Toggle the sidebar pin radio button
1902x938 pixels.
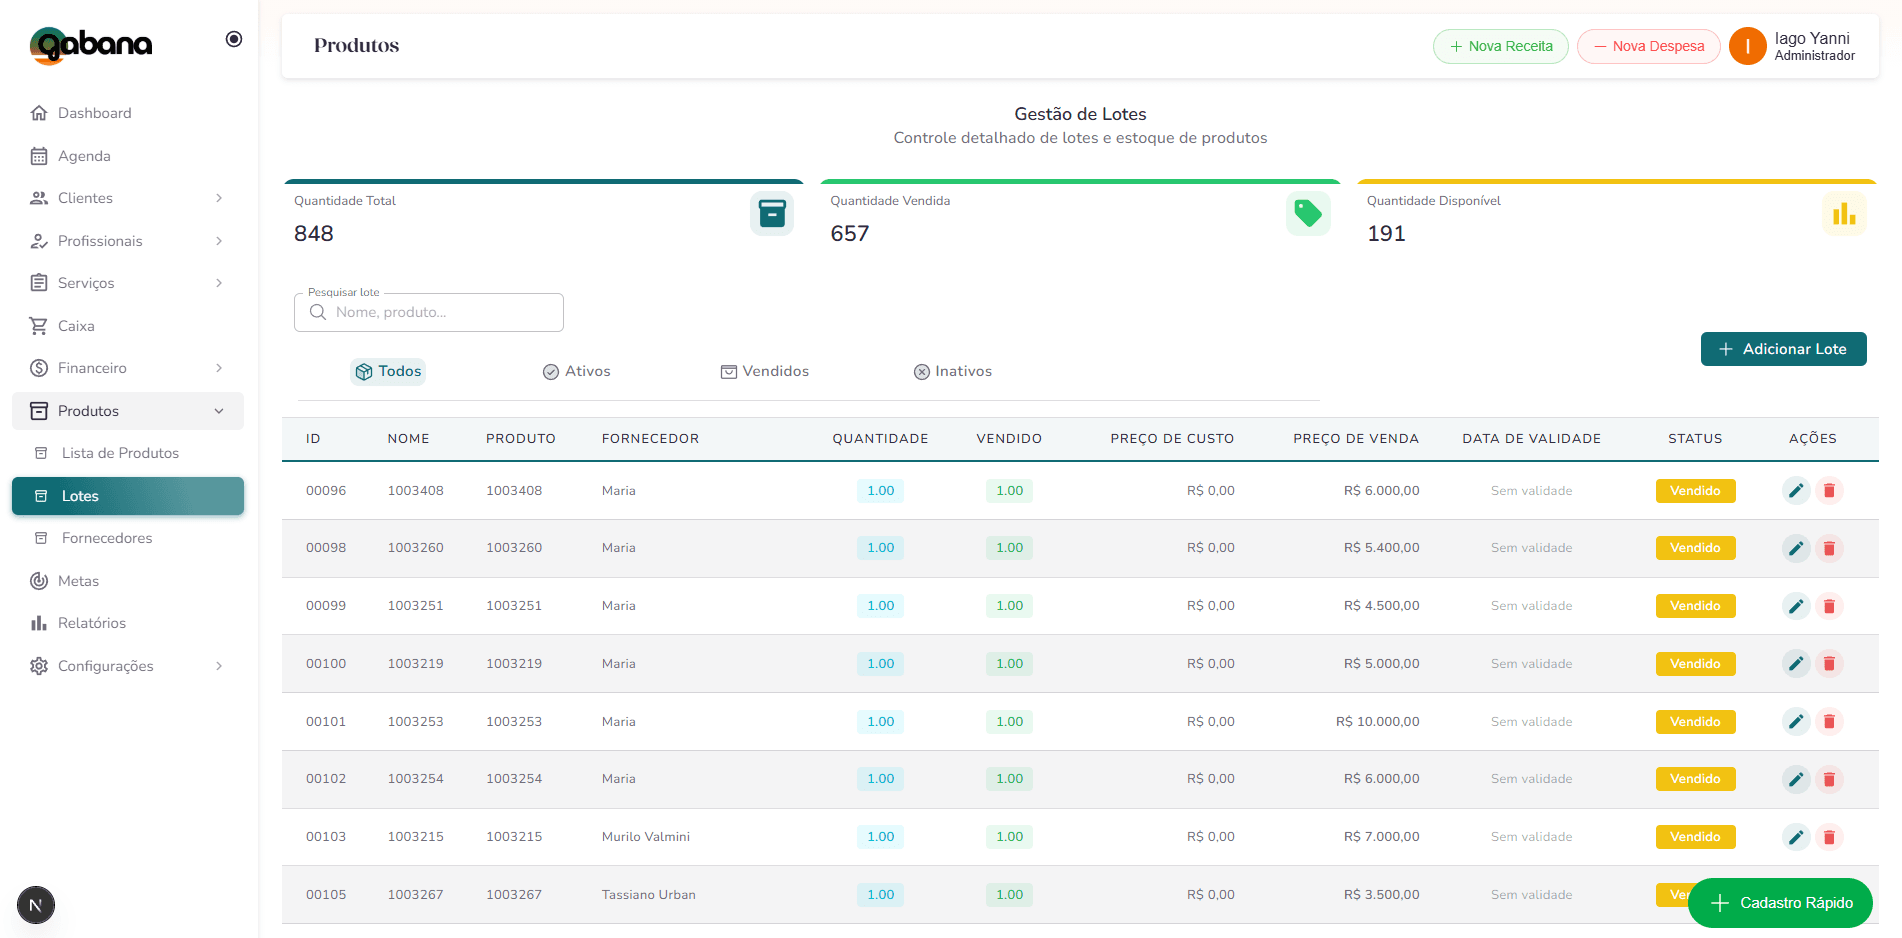(x=234, y=39)
